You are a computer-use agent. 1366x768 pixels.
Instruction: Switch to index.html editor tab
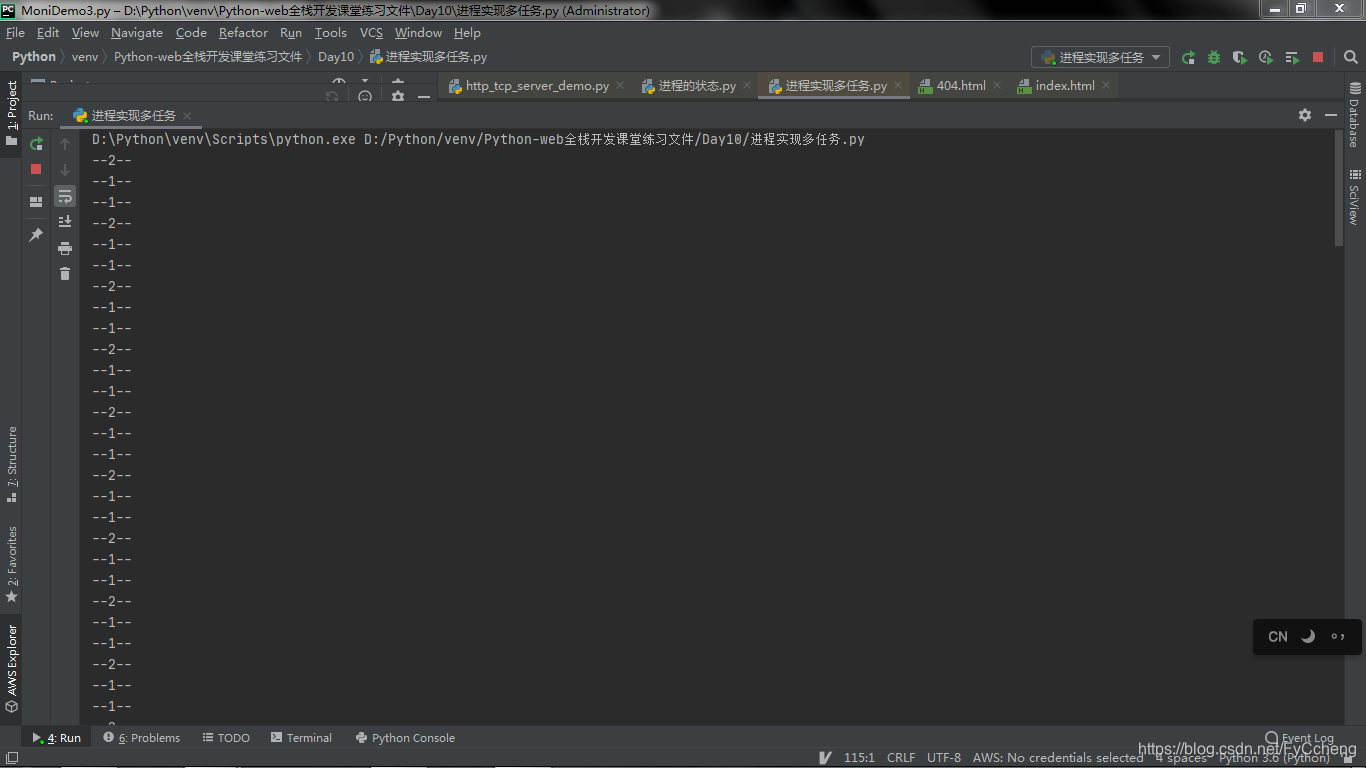click(x=1065, y=86)
